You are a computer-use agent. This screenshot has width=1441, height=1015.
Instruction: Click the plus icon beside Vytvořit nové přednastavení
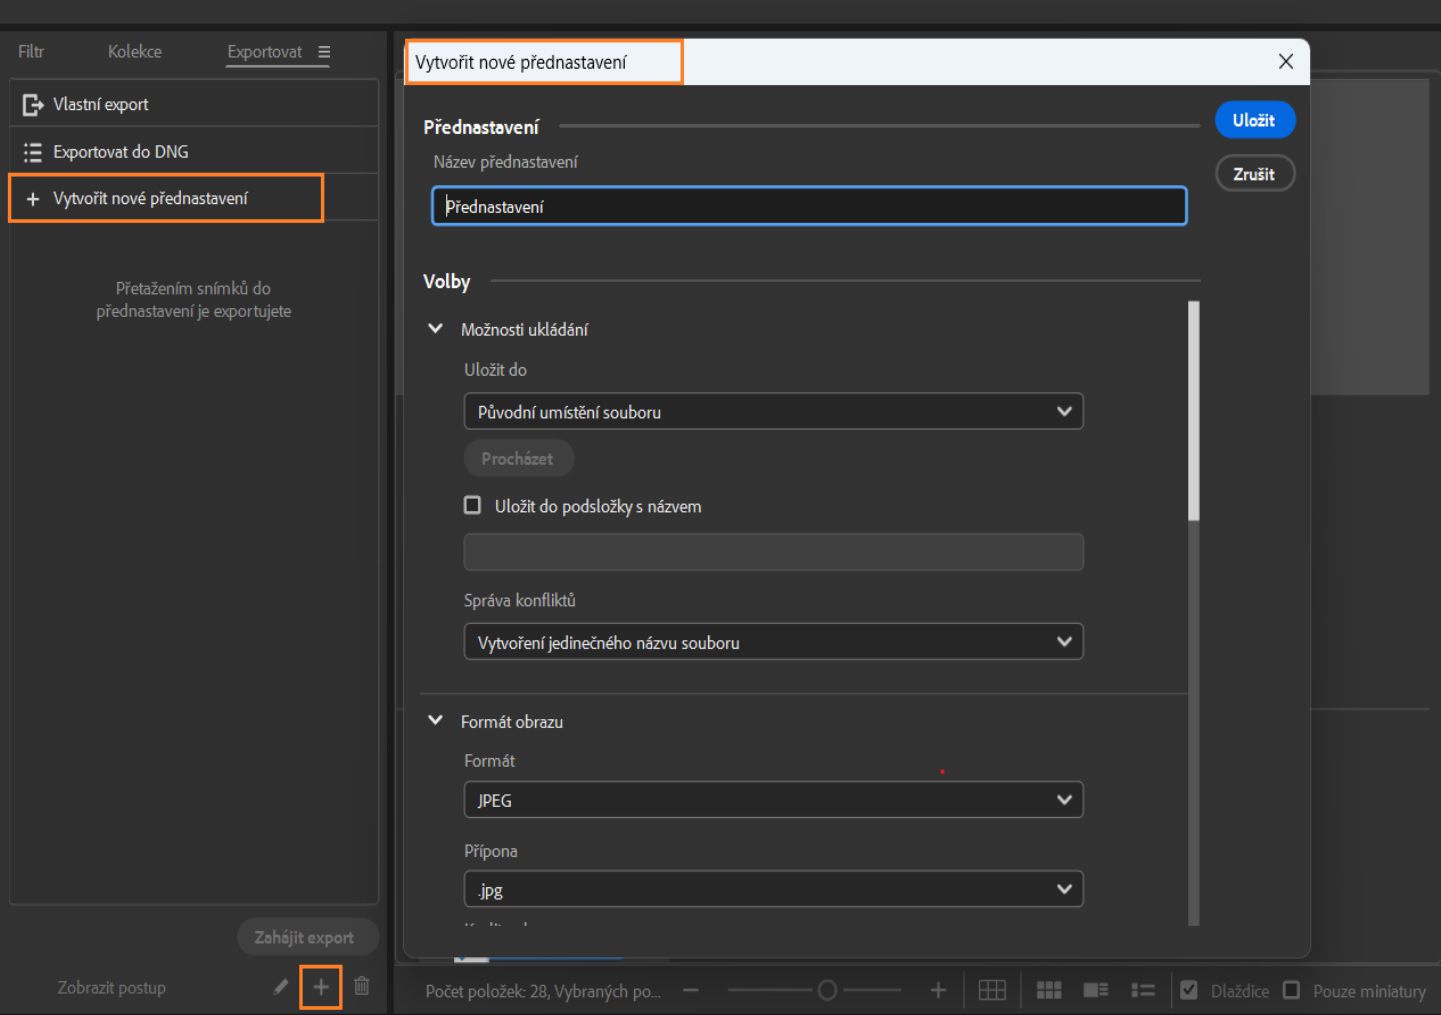click(33, 199)
